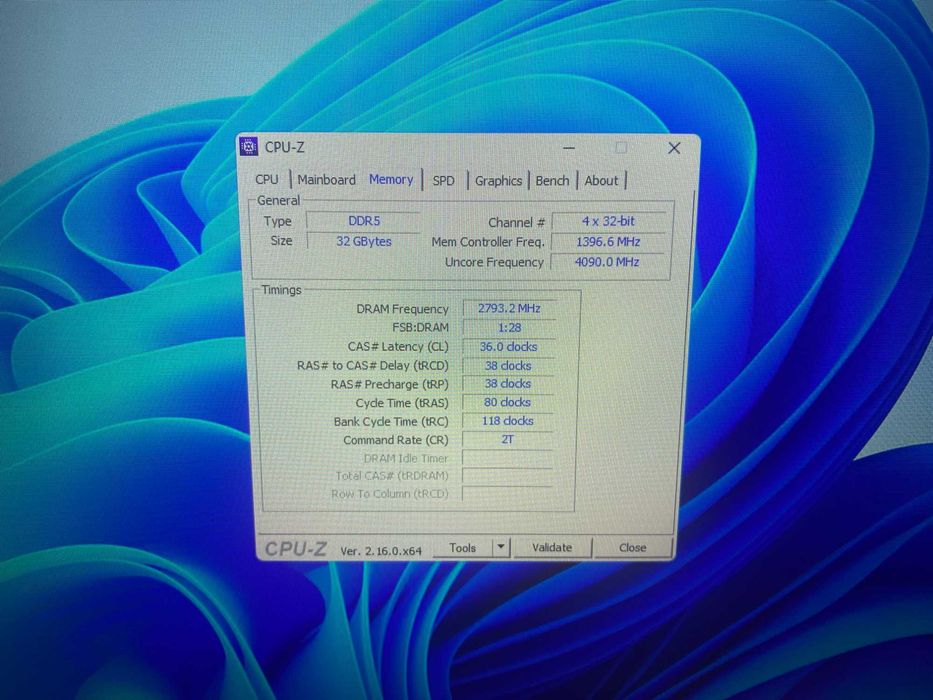This screenshot has width=933, height=700.
Task: Select the Memory tab
Action: 391,179
